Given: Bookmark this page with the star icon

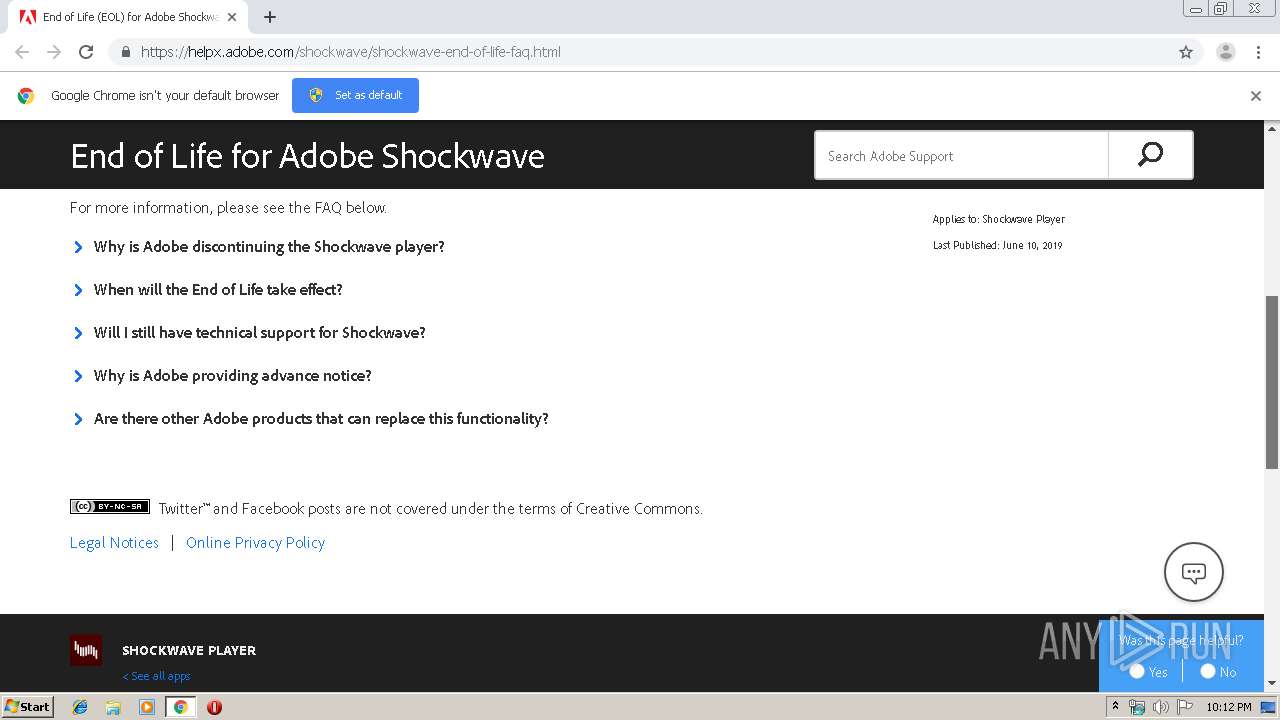Looking at the screenshot, I should pyautogui.click(x=1186, y=52).
